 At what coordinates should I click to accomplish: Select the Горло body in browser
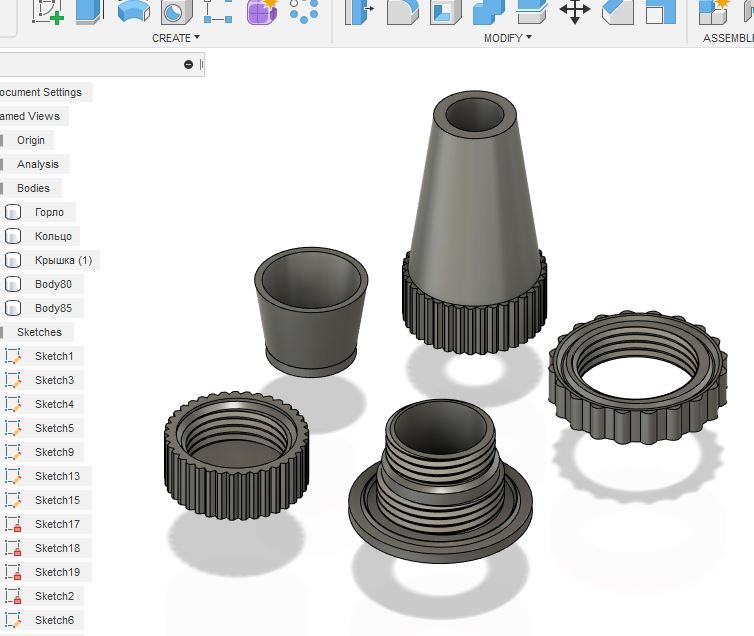pyautogui.click(x=49, y=212)
